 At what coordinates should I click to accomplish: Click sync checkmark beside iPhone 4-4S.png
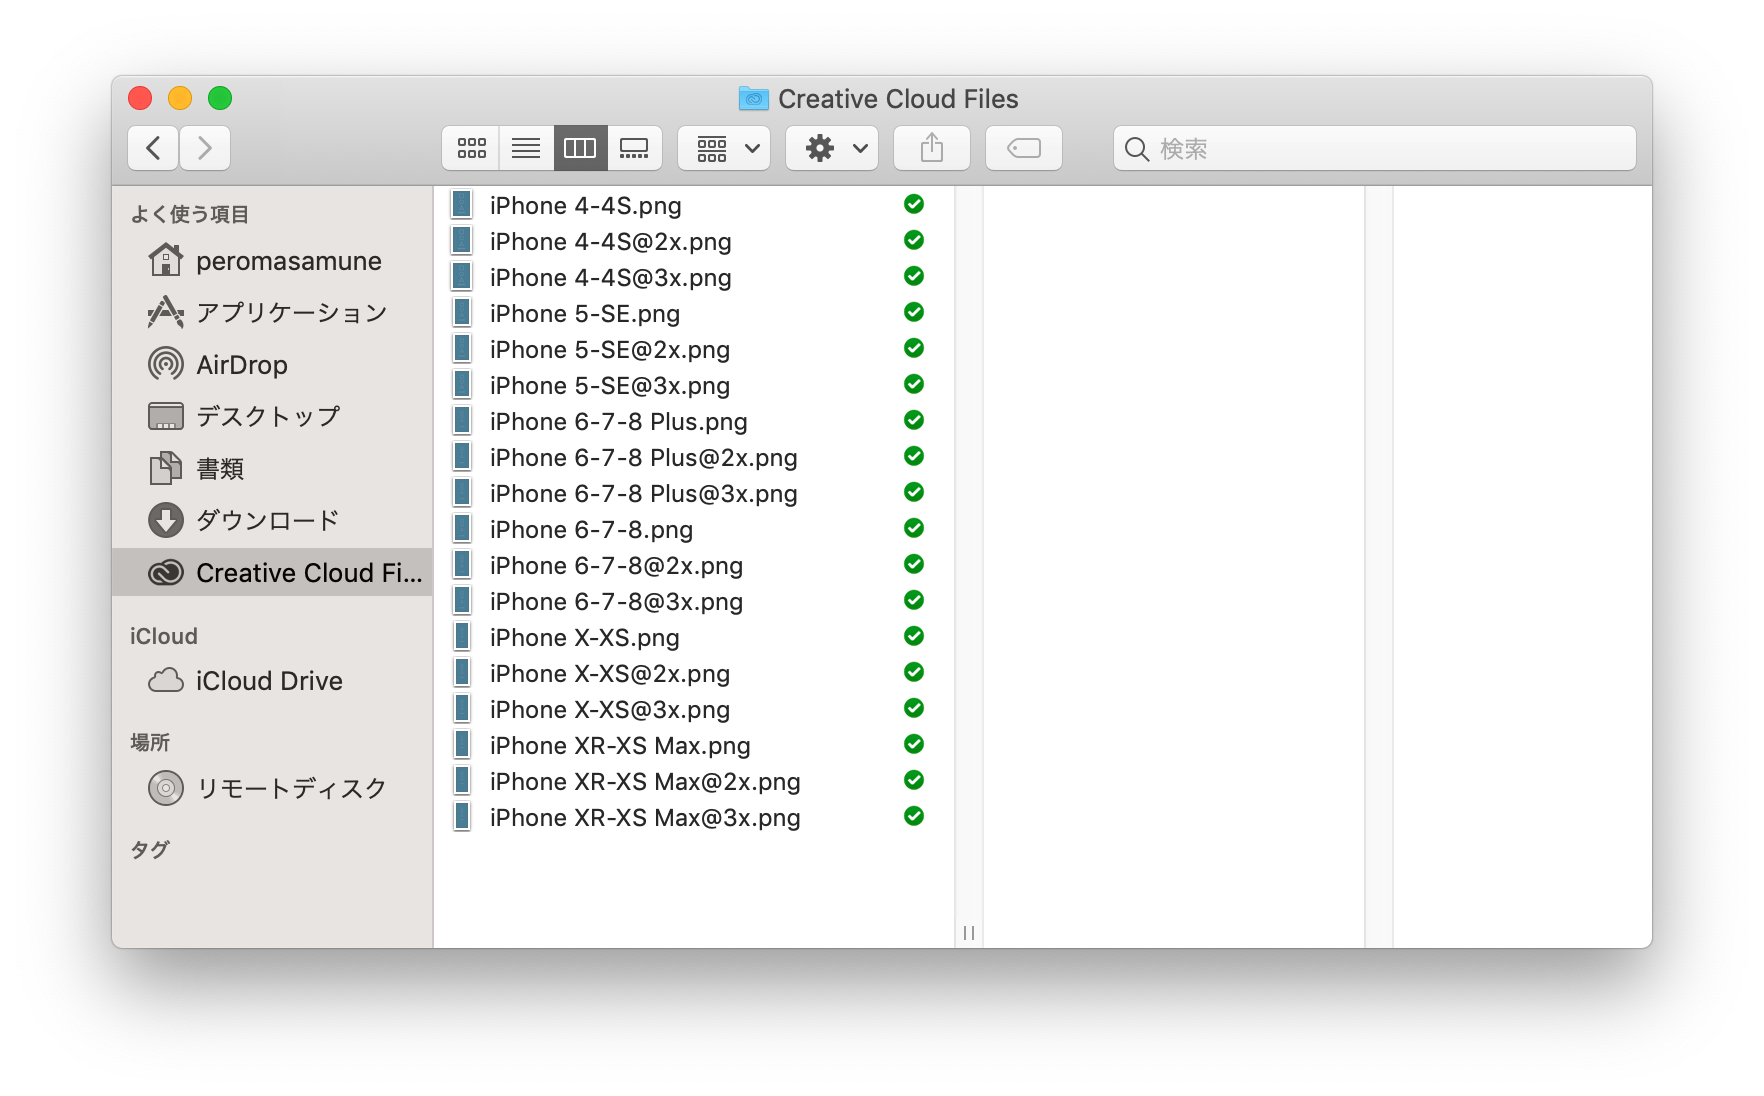[914, 204]
